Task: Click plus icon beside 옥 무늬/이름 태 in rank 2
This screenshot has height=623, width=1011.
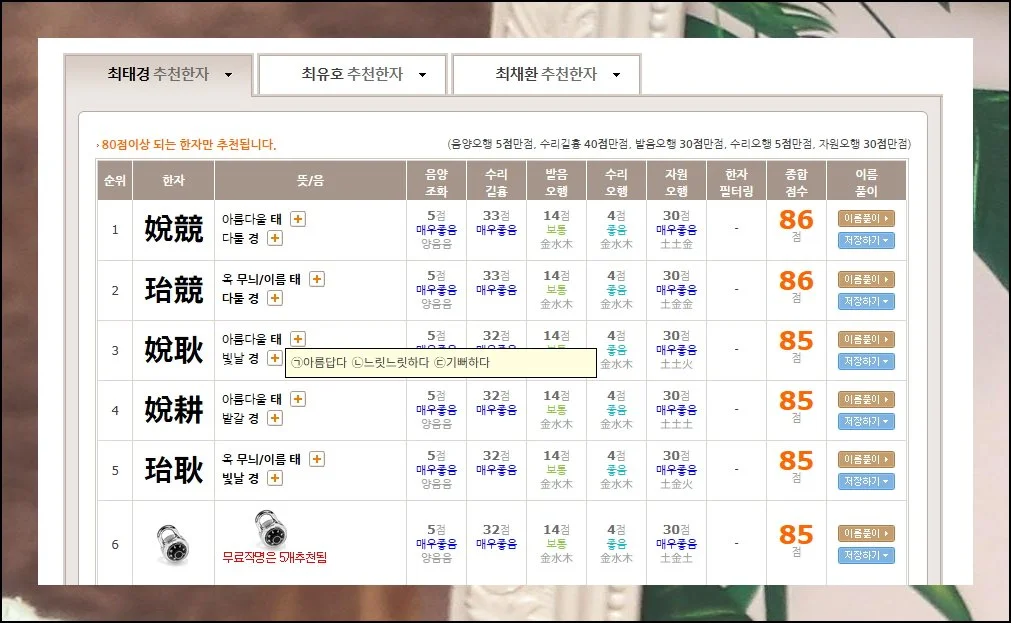Action: pyautogui.click(x=317, y=279)
